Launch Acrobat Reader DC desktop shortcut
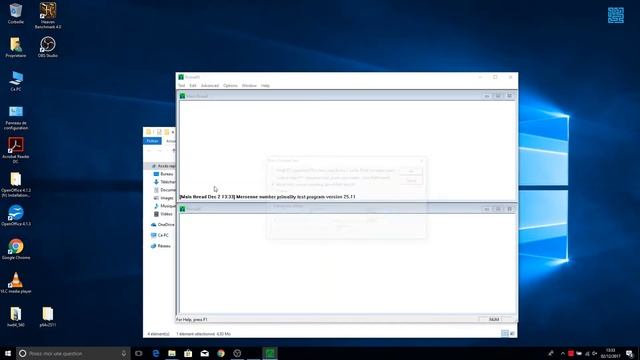Screen dimensions: 640x360 coord(16,151)
